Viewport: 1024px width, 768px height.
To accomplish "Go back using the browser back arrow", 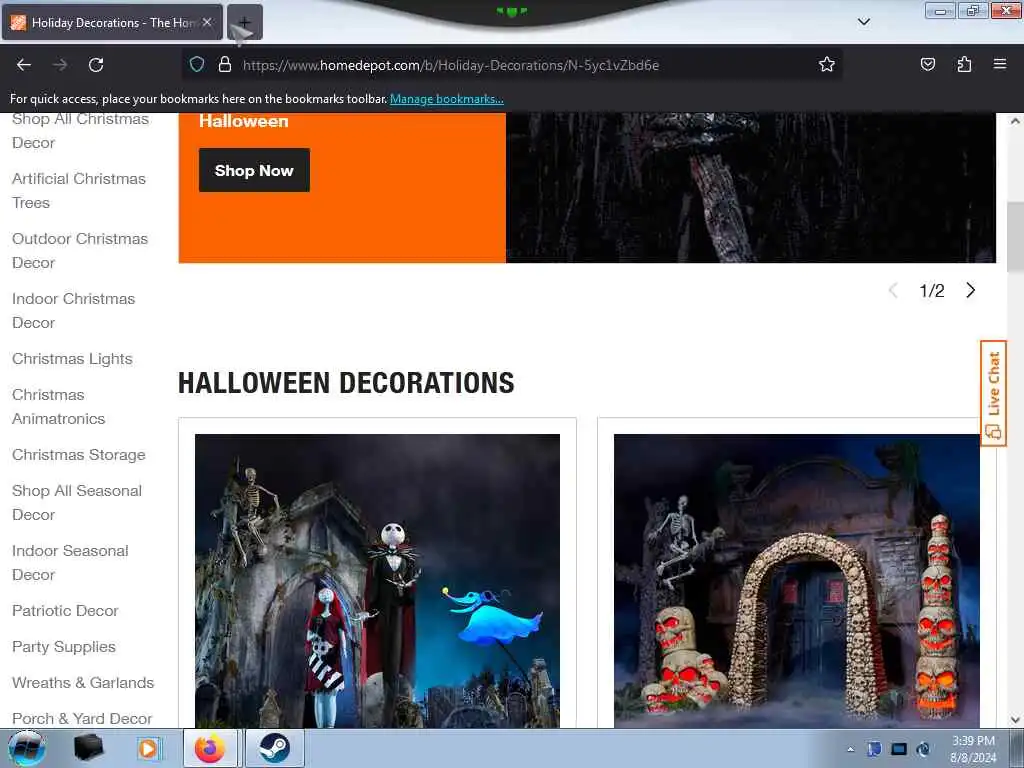I will click(x=24, y=65).
